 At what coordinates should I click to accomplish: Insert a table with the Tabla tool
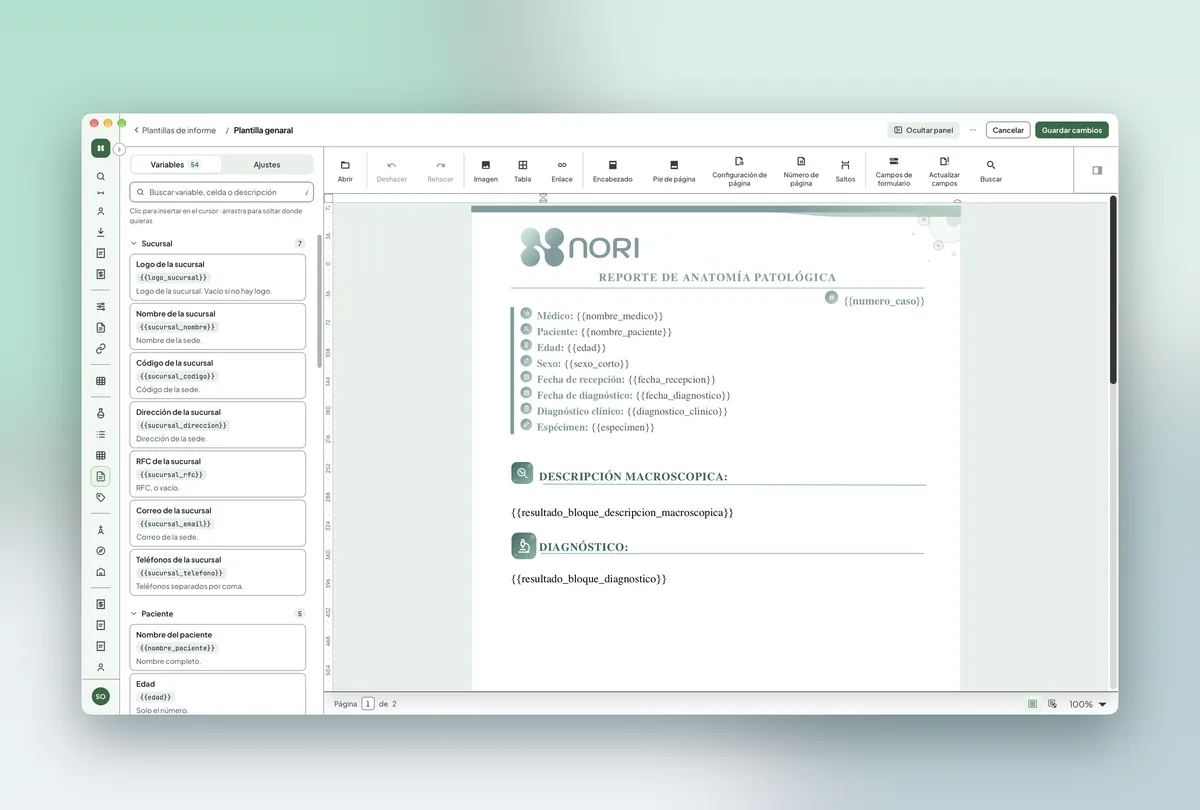click(522, 171)
